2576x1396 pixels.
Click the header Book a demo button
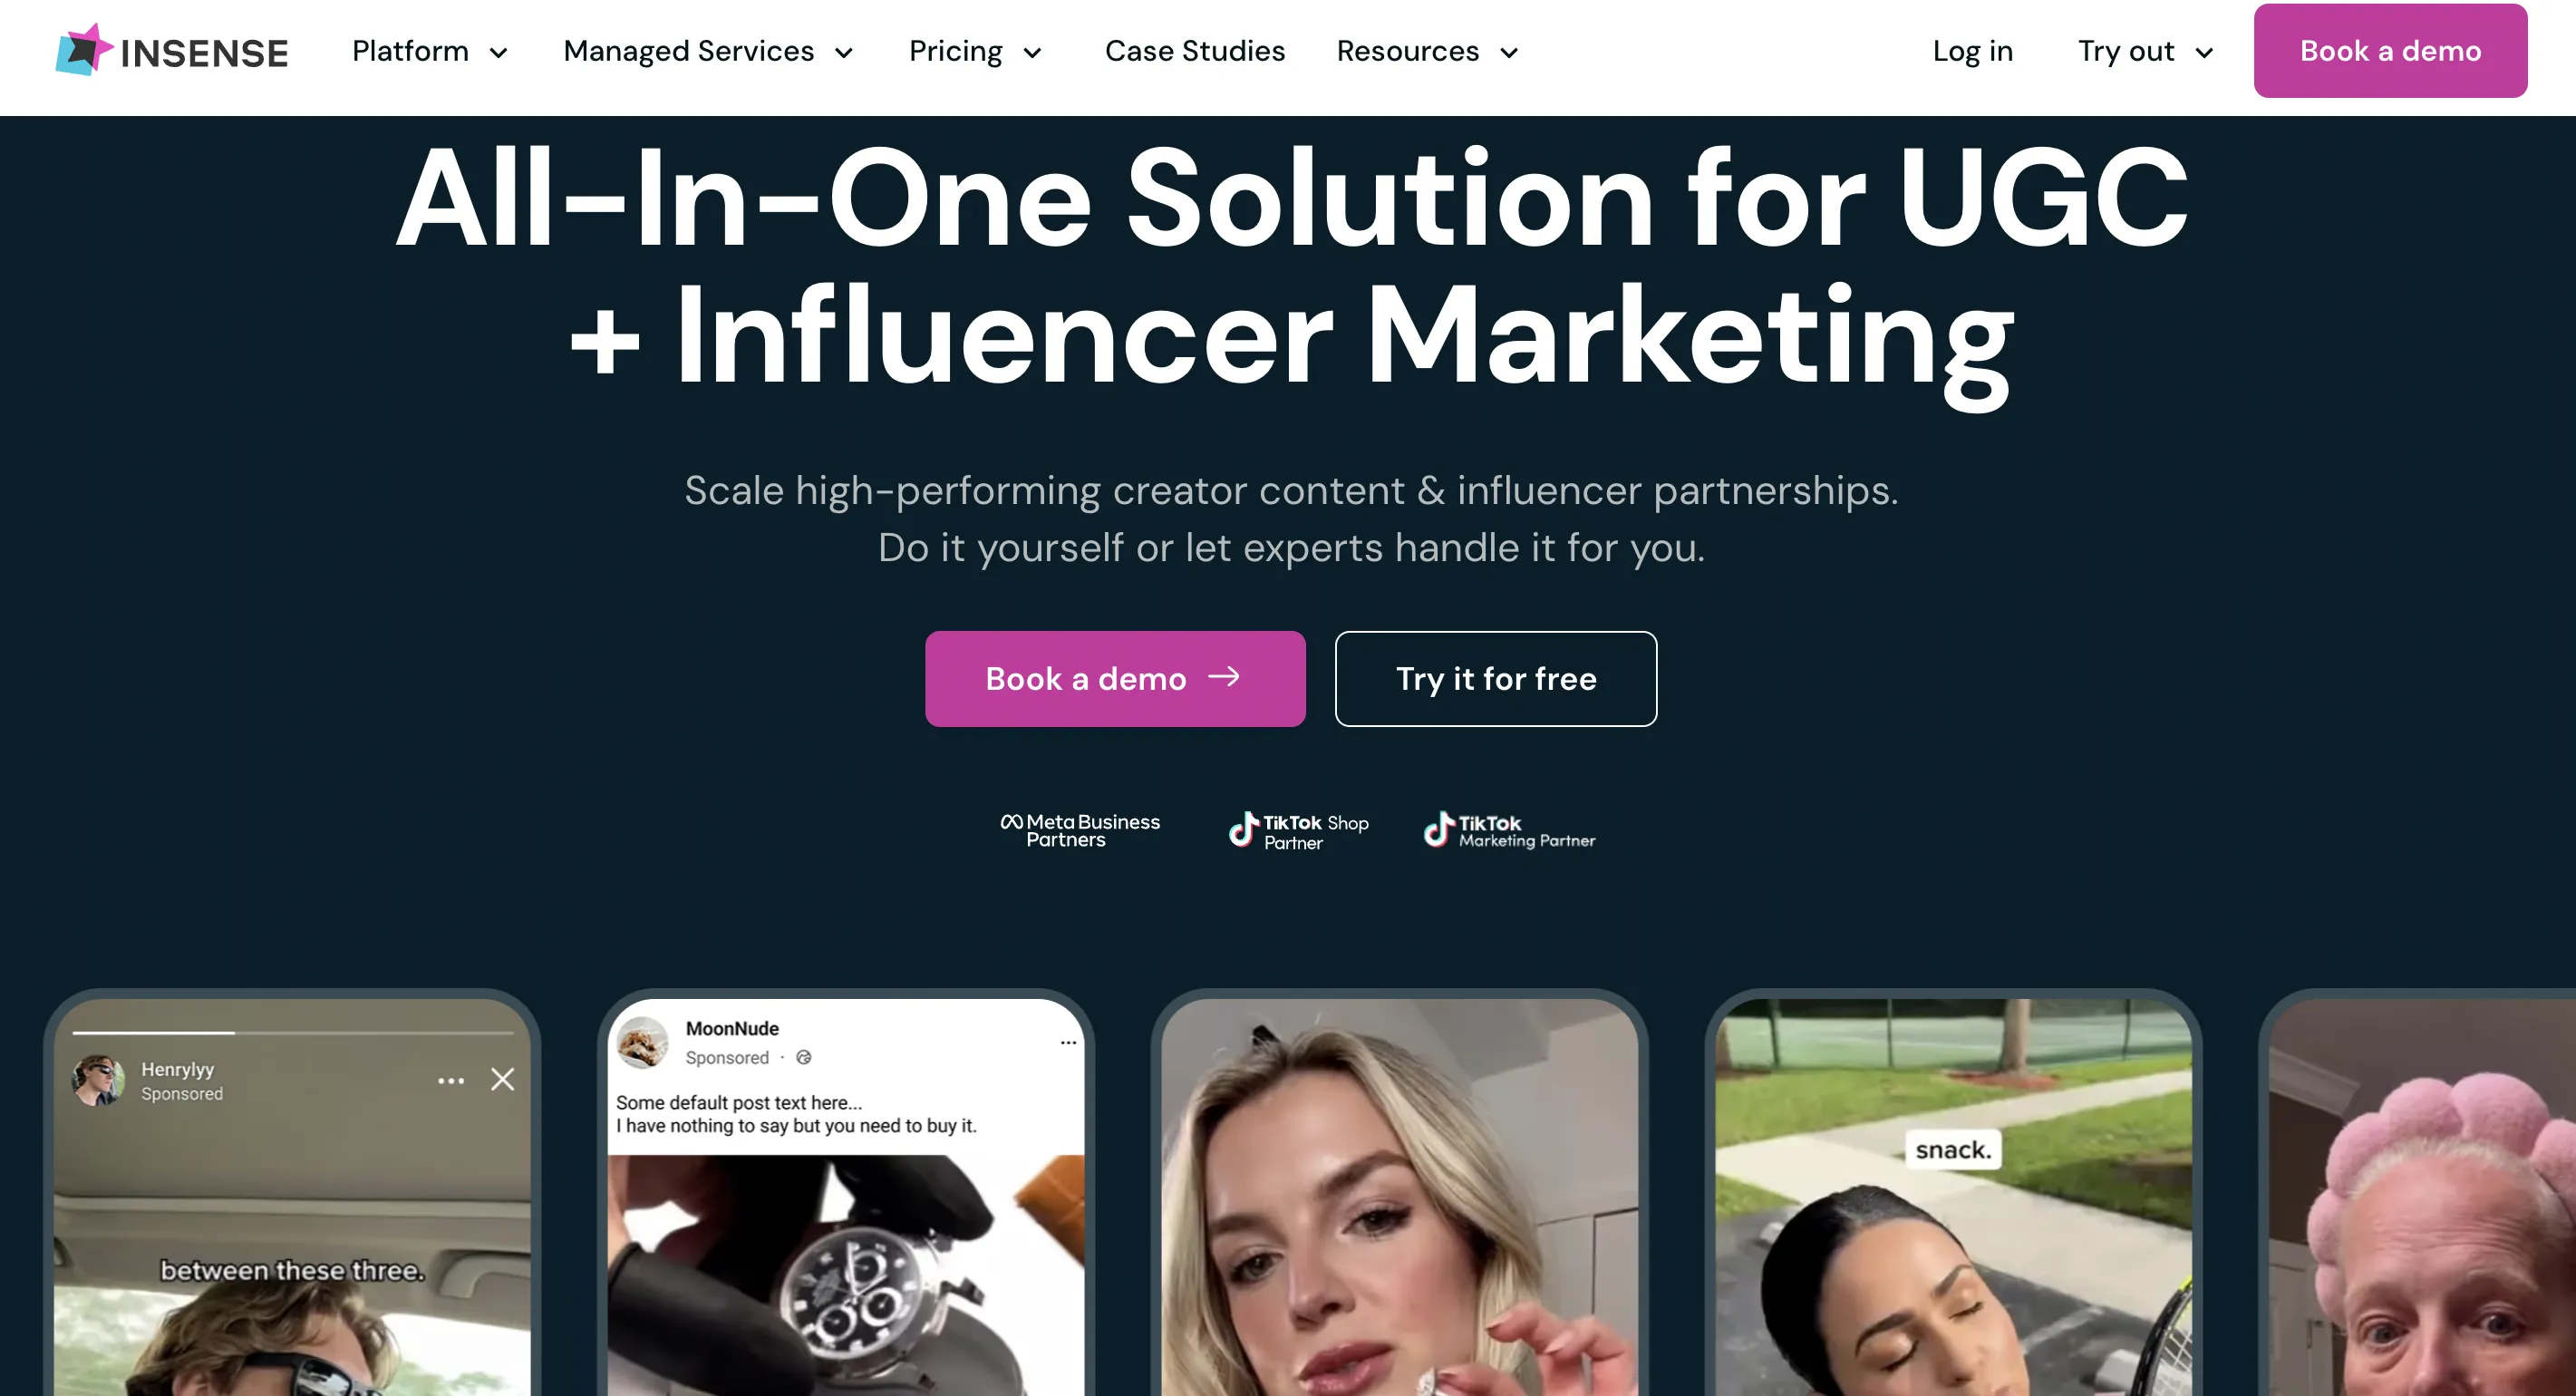coord(2390,51)
